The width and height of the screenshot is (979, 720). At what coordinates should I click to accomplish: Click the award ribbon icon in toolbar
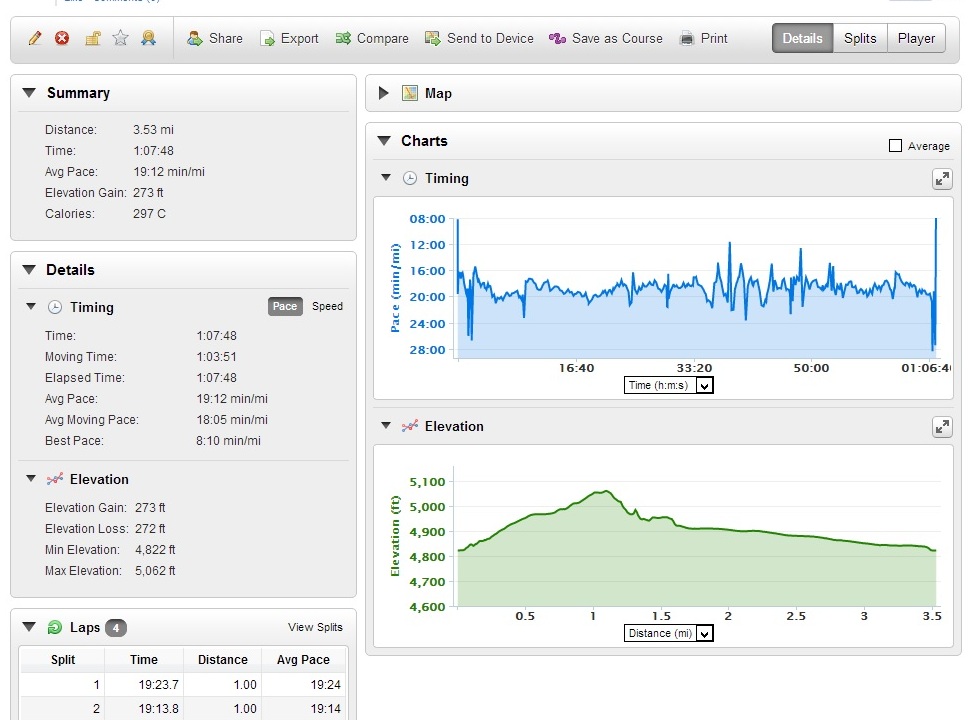click(149, 39)
